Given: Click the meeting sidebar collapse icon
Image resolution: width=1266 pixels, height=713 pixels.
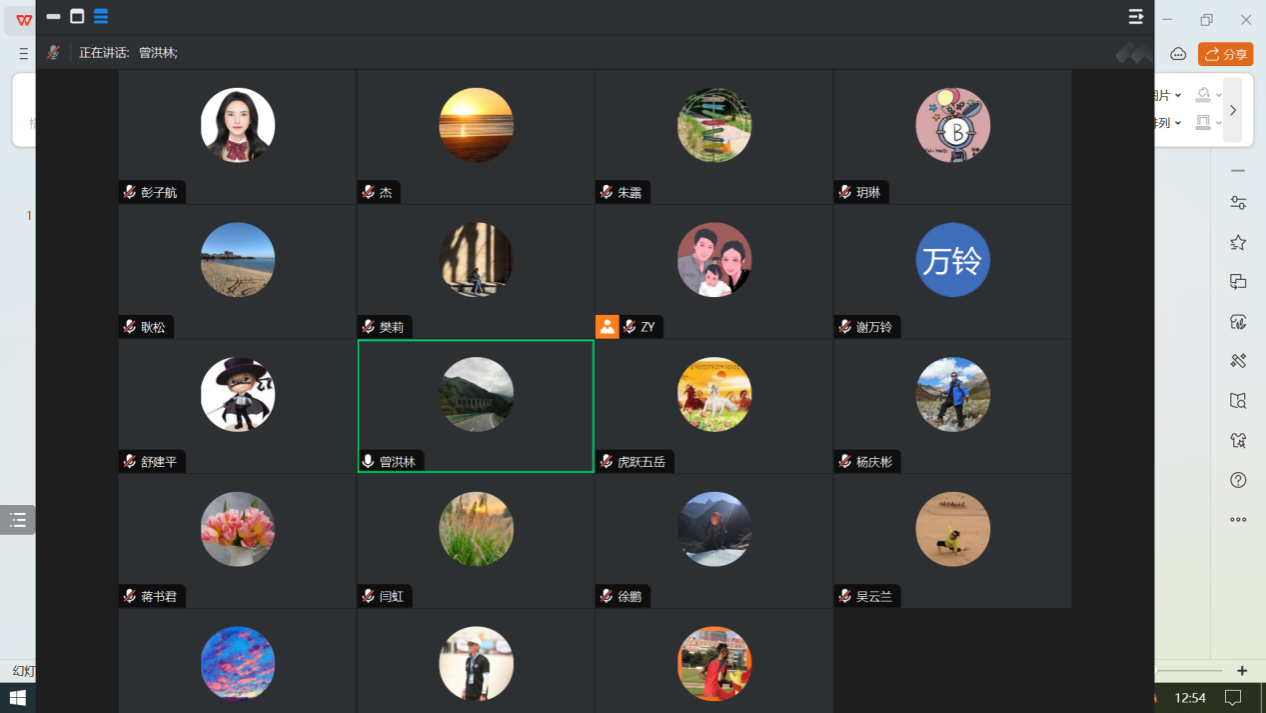Looking at the screenshot, I should [x=1135, y=17].
